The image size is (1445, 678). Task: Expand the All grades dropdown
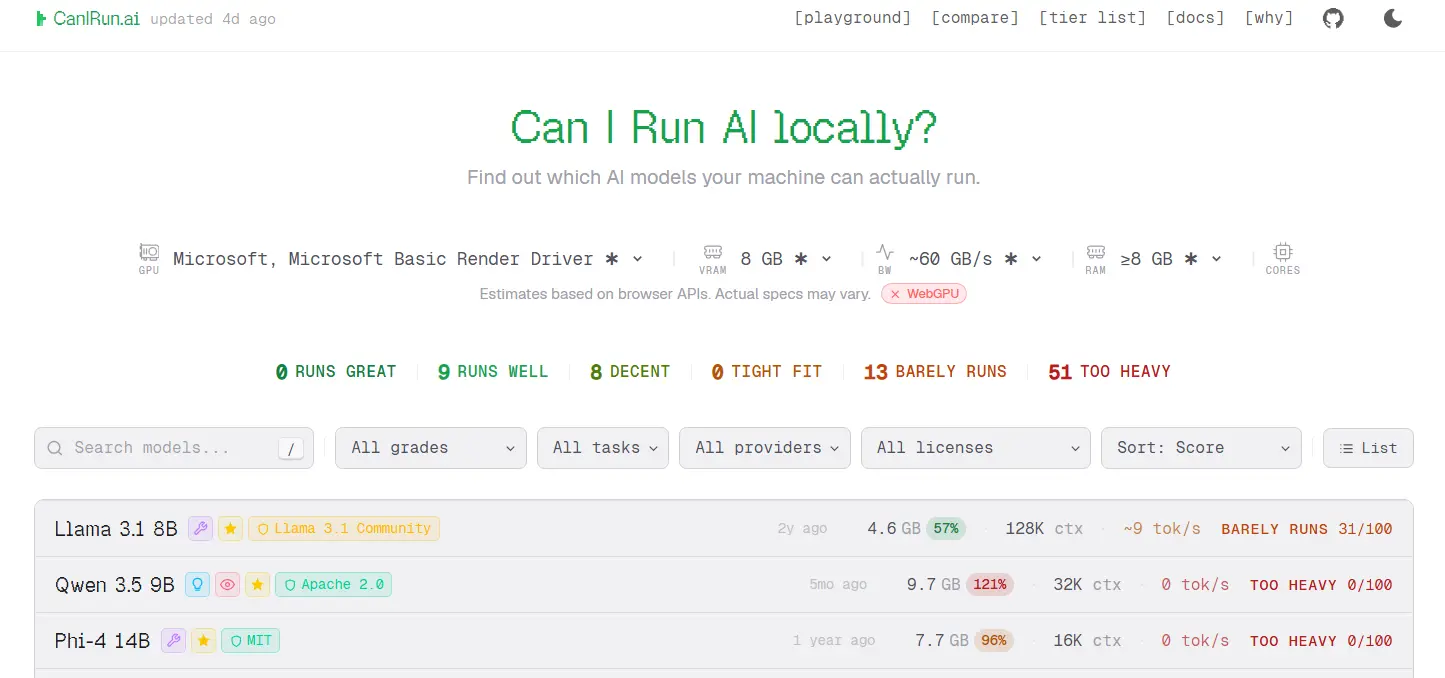[431, 448]
